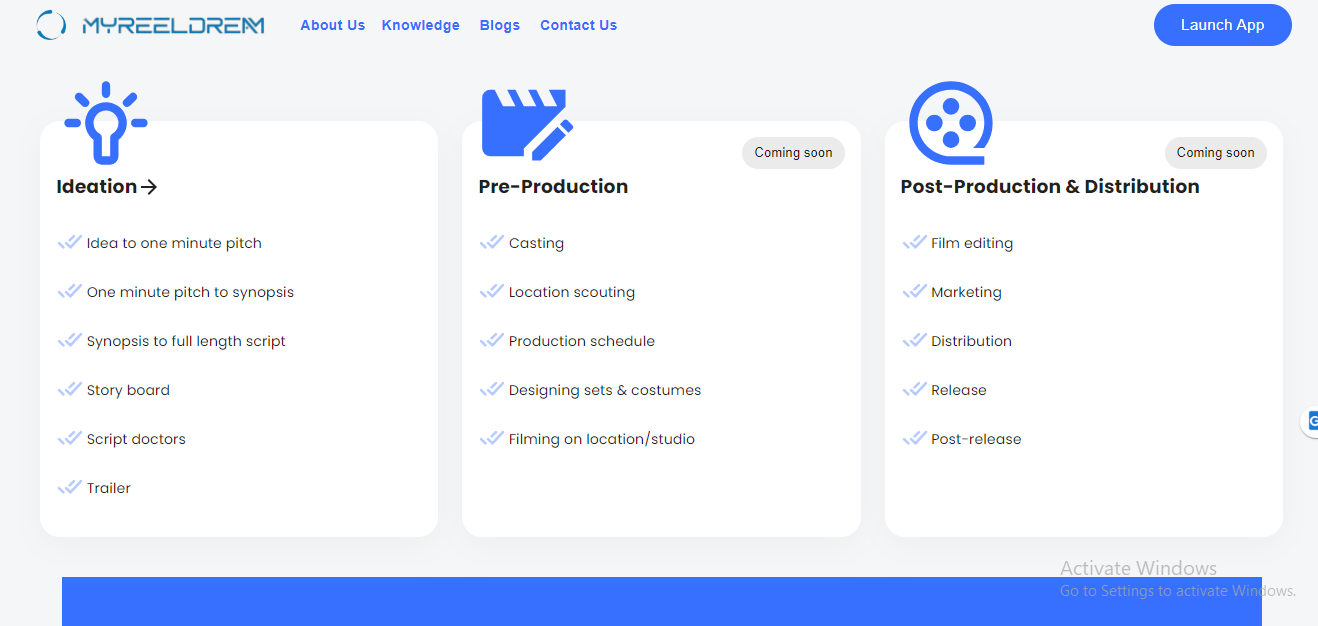Click the arrow next to Ideation
Screen dimensions: 1318x626
coord(149,187)
